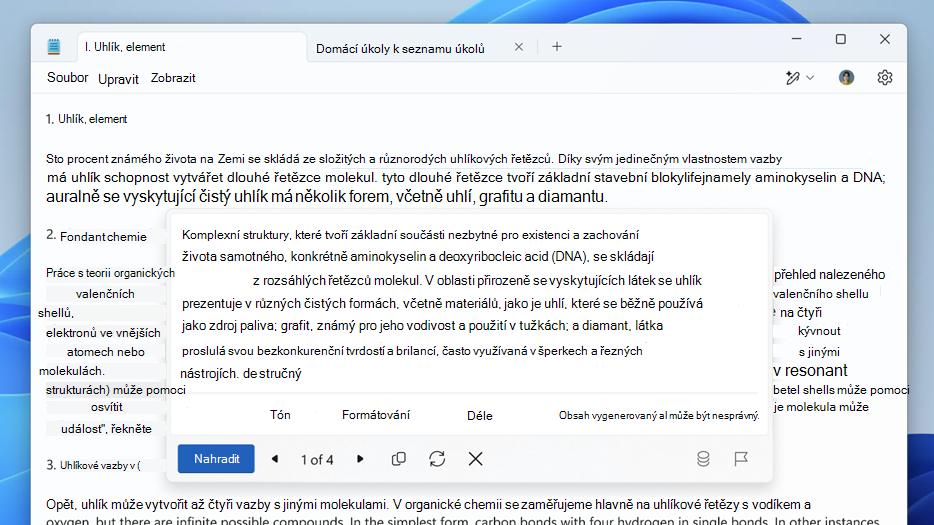Screen dimensions: 934x525
Task: Open the Upravit menu
Action: tap(118, 79)
